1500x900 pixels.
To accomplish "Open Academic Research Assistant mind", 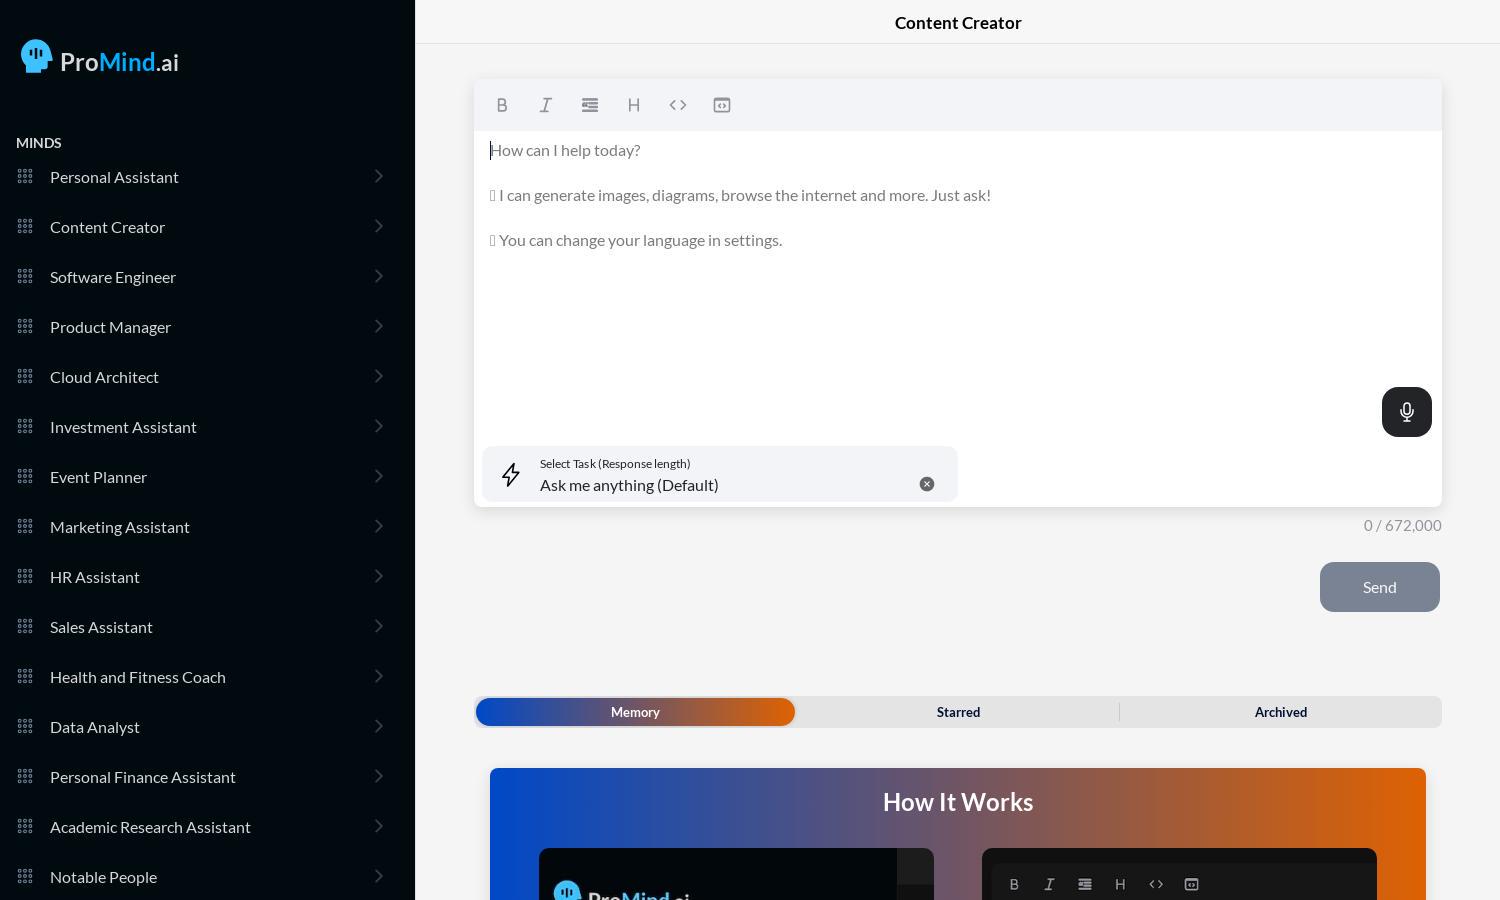I will (150, 827).
